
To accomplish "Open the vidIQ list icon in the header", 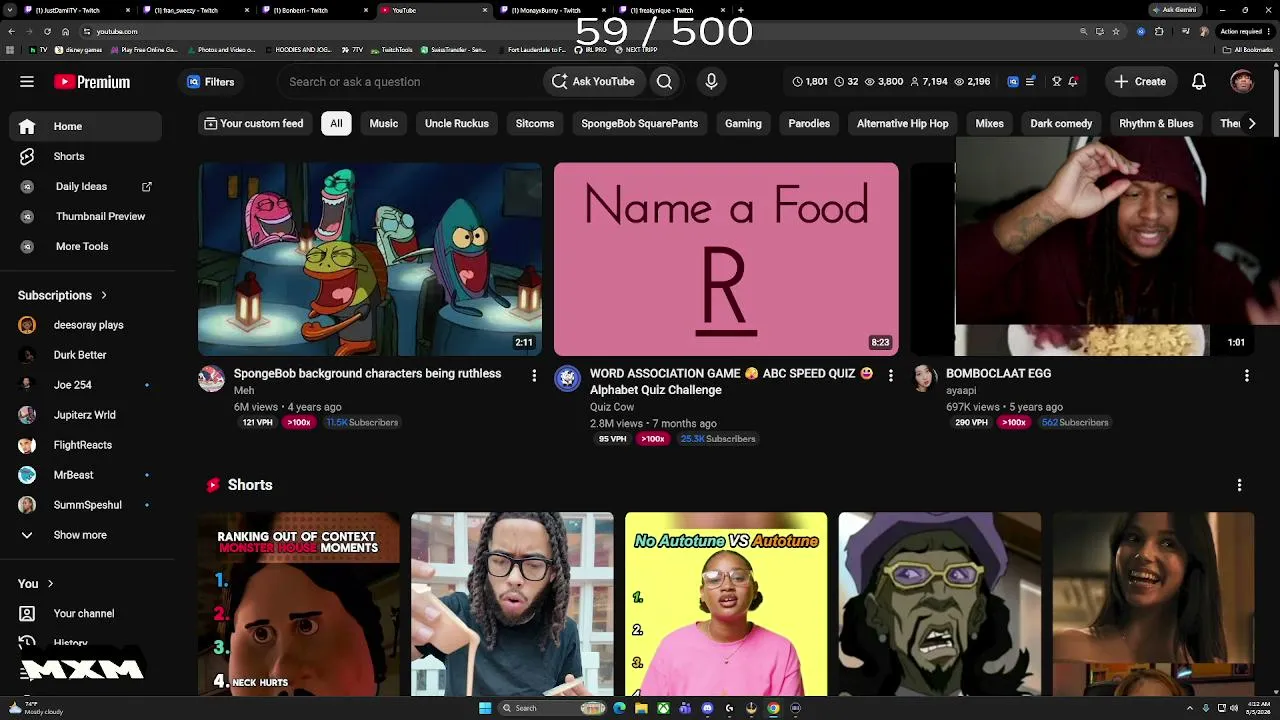I will coord(1030,82).
